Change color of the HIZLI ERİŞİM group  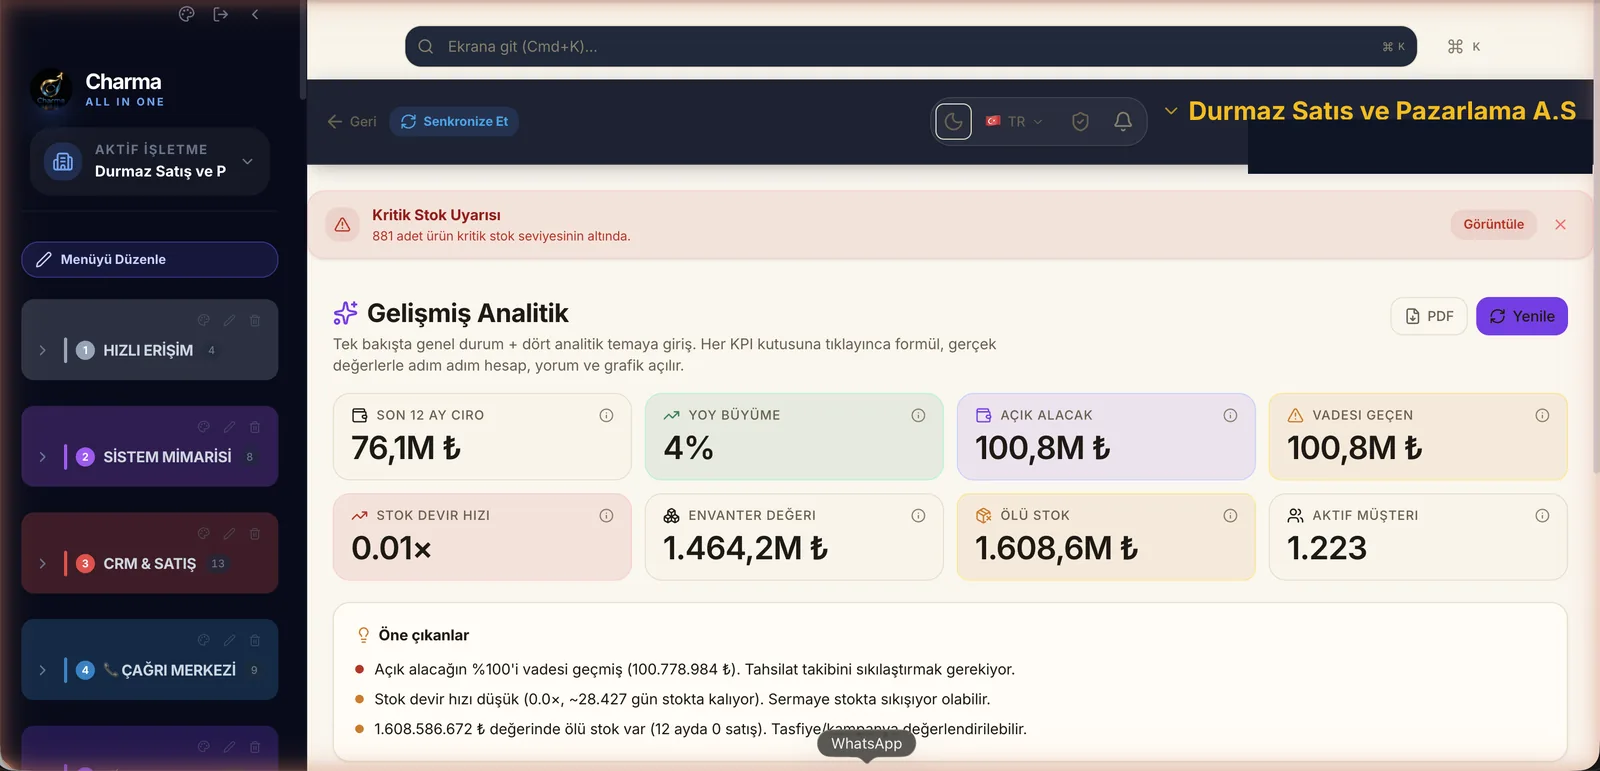click(204, 320)
